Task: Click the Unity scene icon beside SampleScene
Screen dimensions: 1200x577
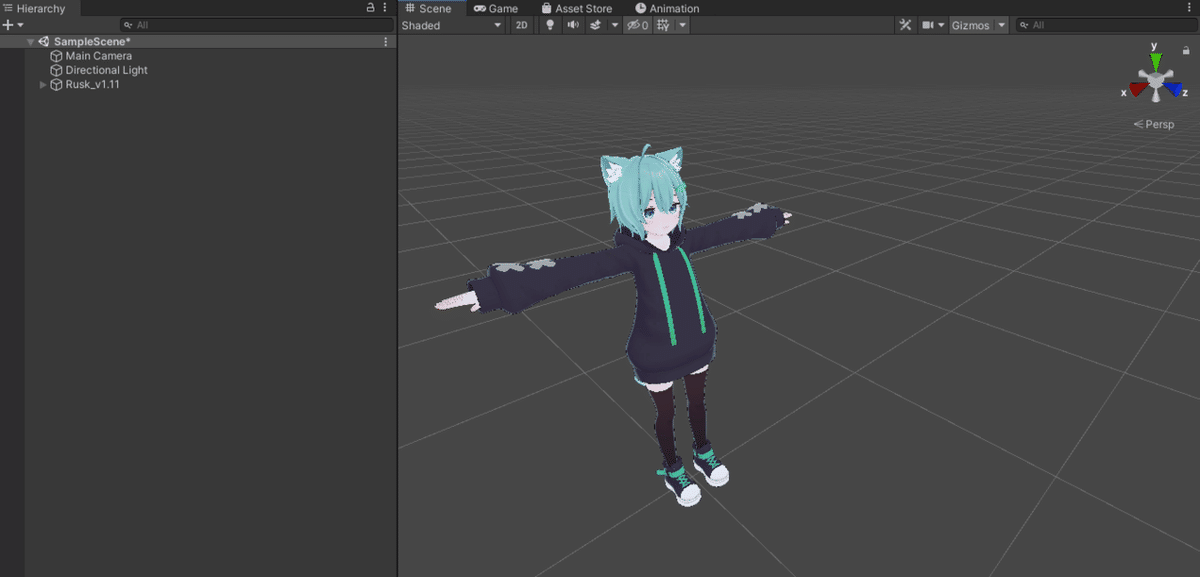Action: tap(44, 42)
